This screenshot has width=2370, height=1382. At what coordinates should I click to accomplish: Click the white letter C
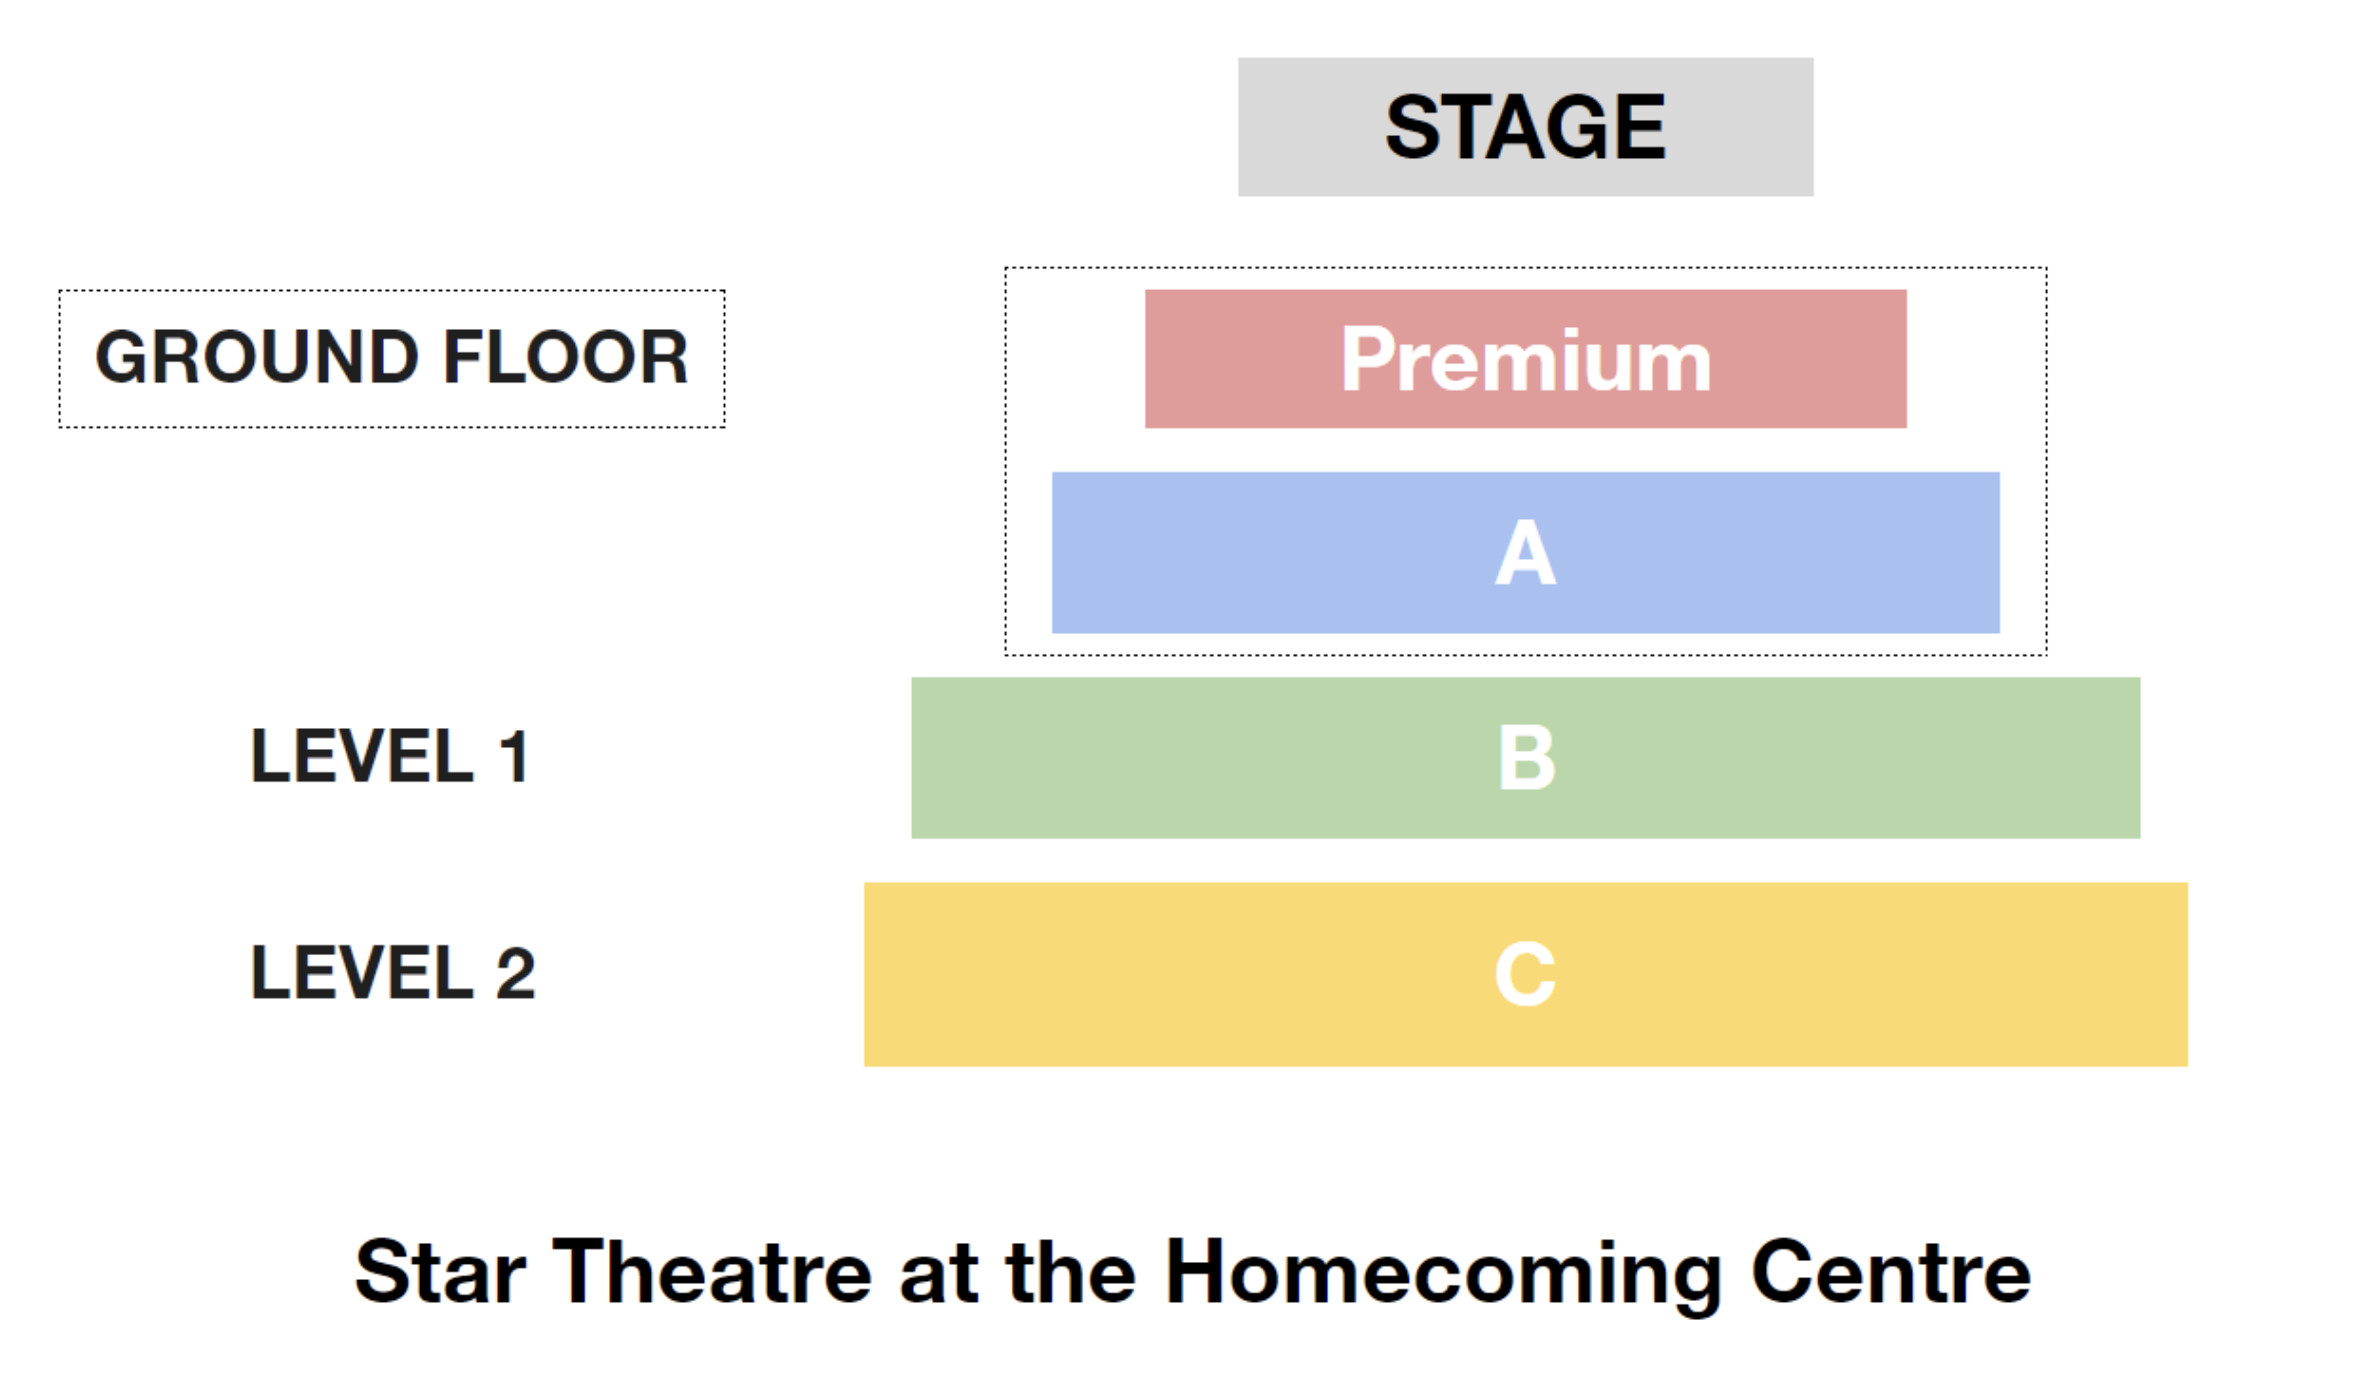[1525, 974]
